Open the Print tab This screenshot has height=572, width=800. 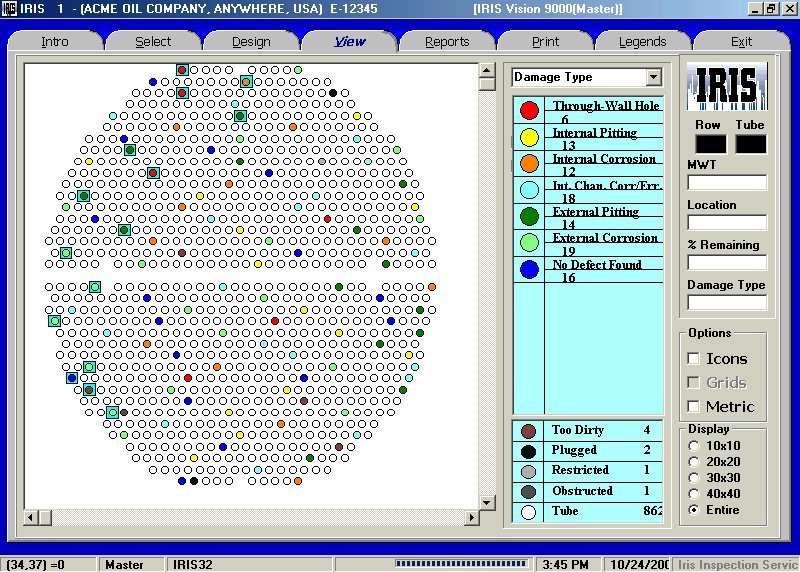545,41
